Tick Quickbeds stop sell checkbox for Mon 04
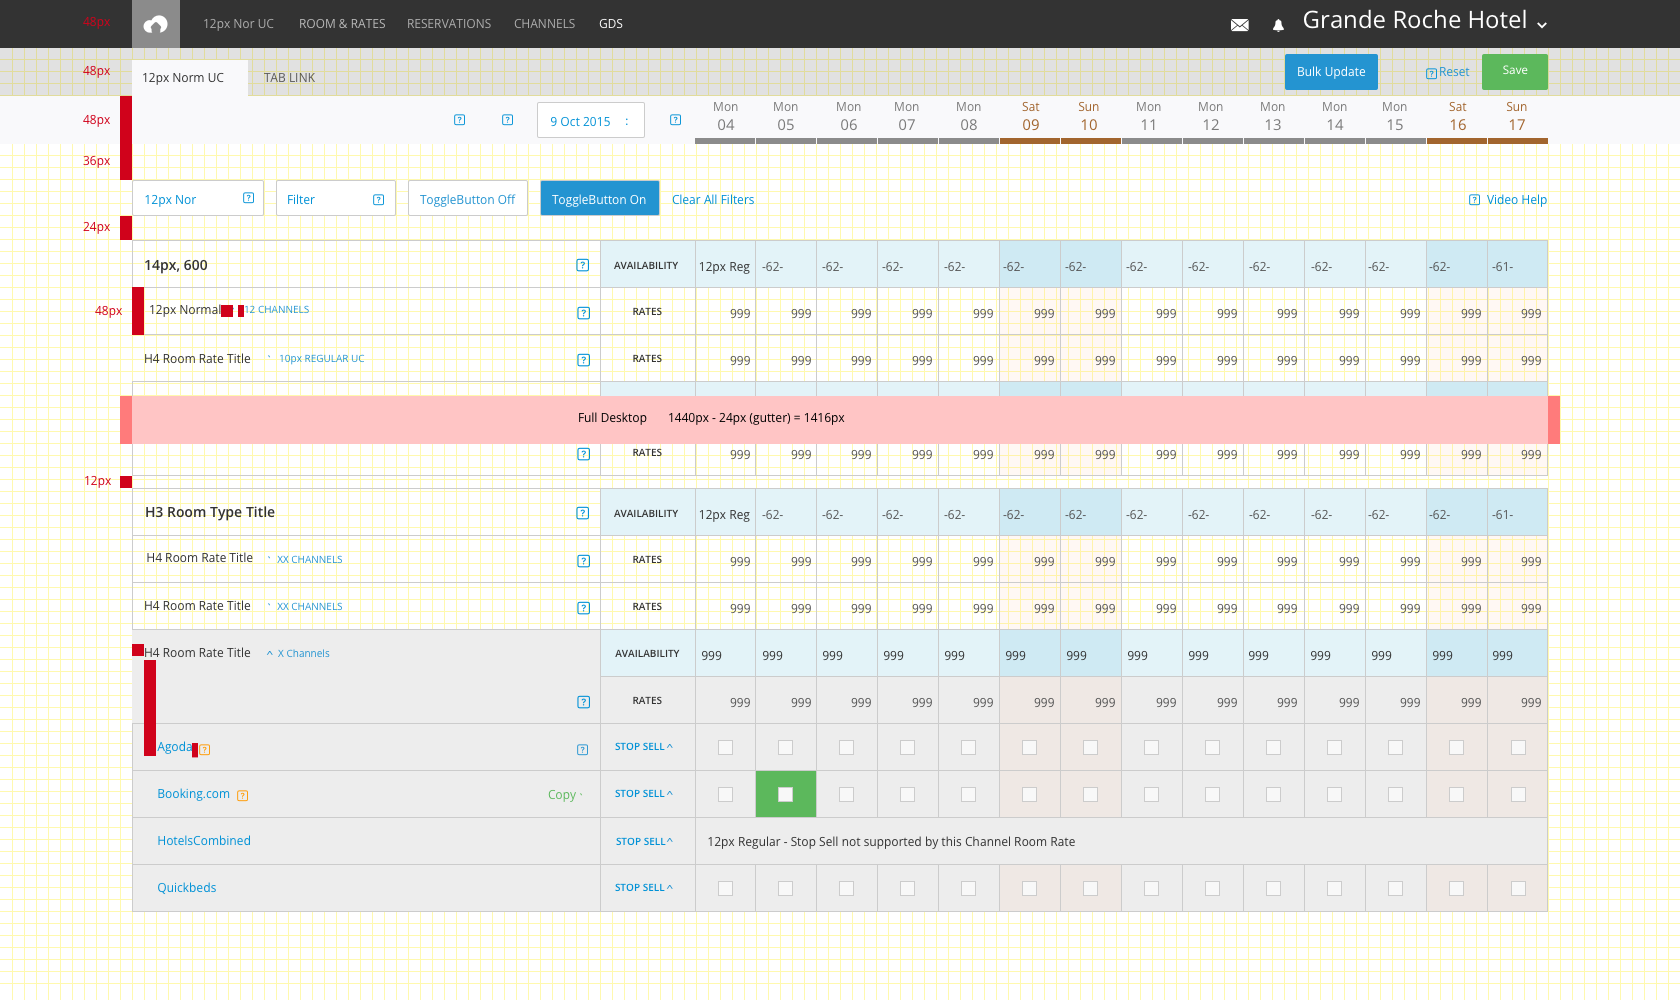 [x=726, y=888]
